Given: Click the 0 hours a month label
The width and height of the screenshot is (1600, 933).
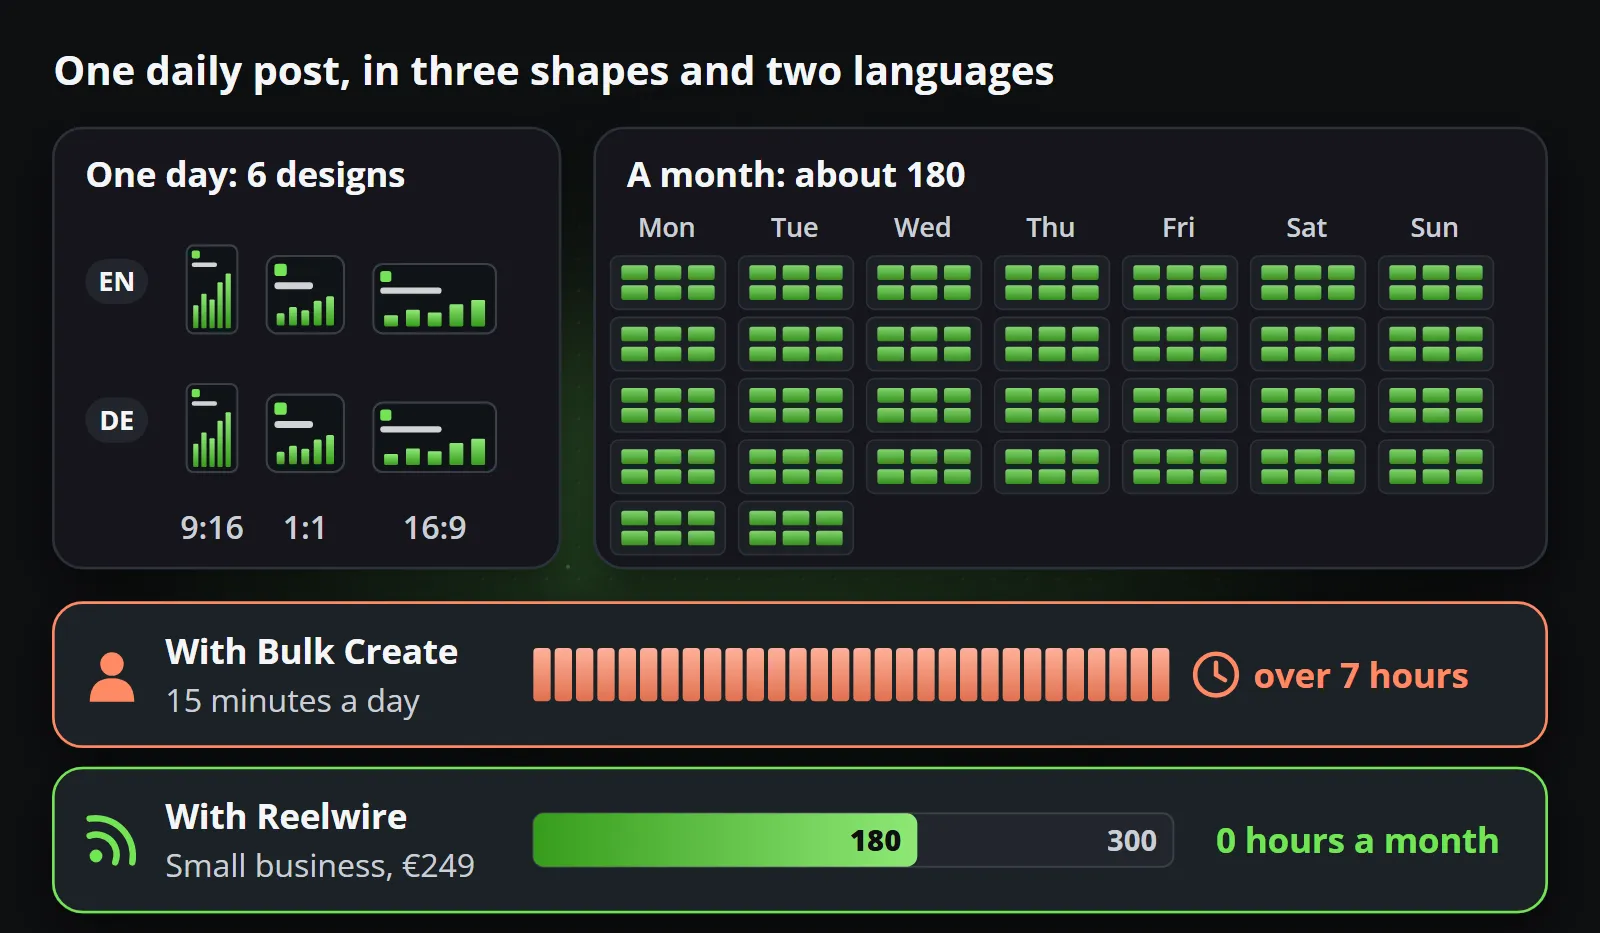Looking at the screenshot, I should tap(1357, 841).
